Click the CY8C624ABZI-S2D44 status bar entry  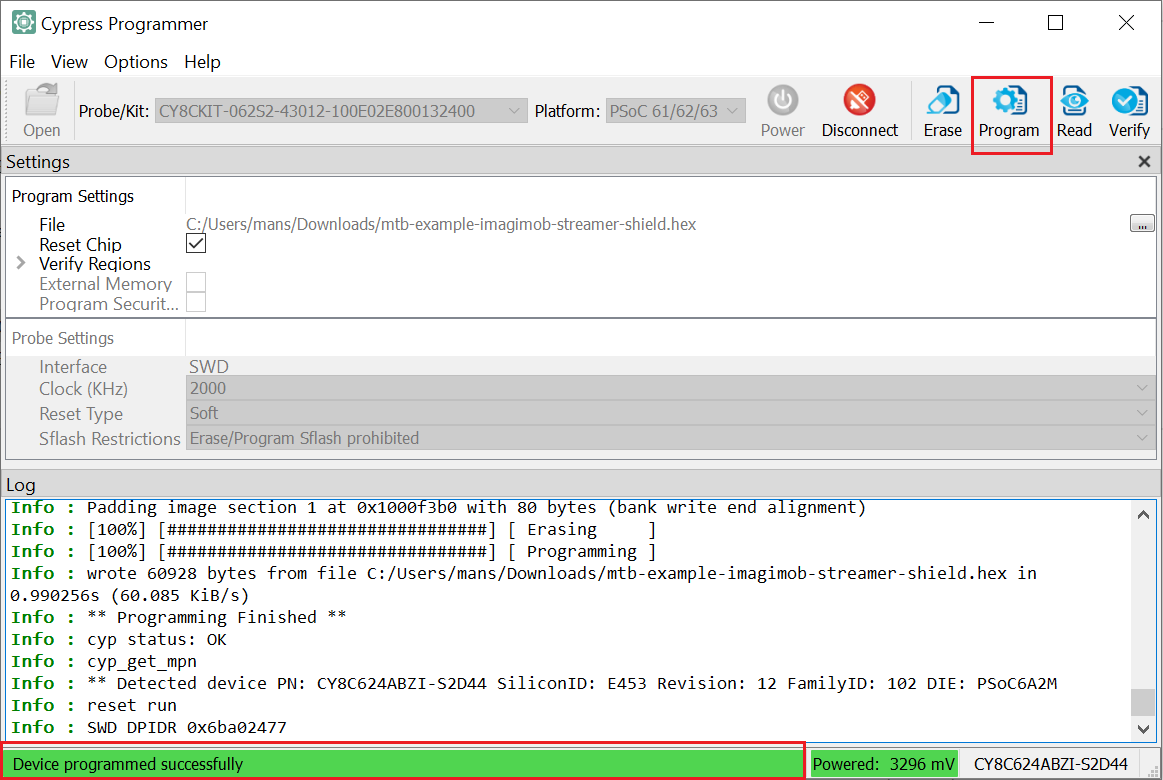[1050, 764]
